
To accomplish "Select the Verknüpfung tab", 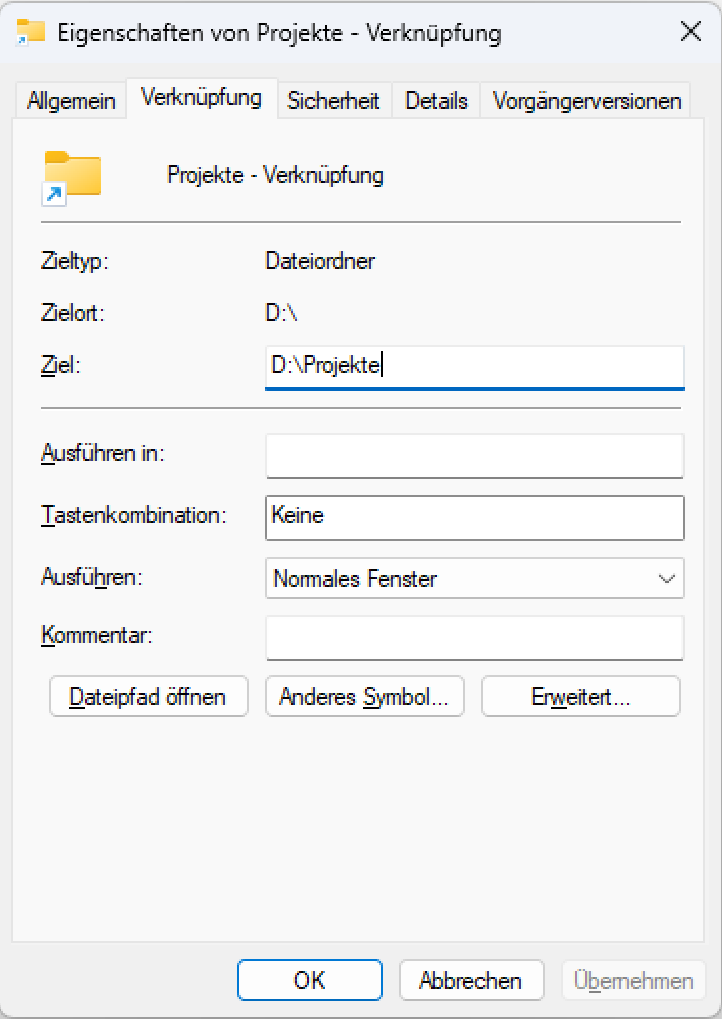I will click(202, 98).
